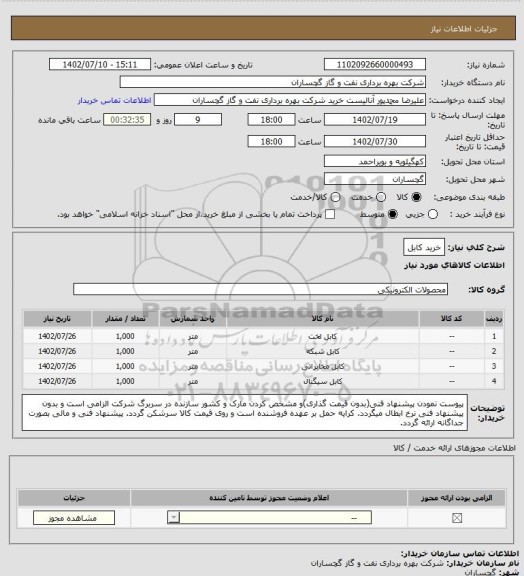524x576 pixels.
Task: Click the response deadline time field 18:00
Action: point(271,120)
